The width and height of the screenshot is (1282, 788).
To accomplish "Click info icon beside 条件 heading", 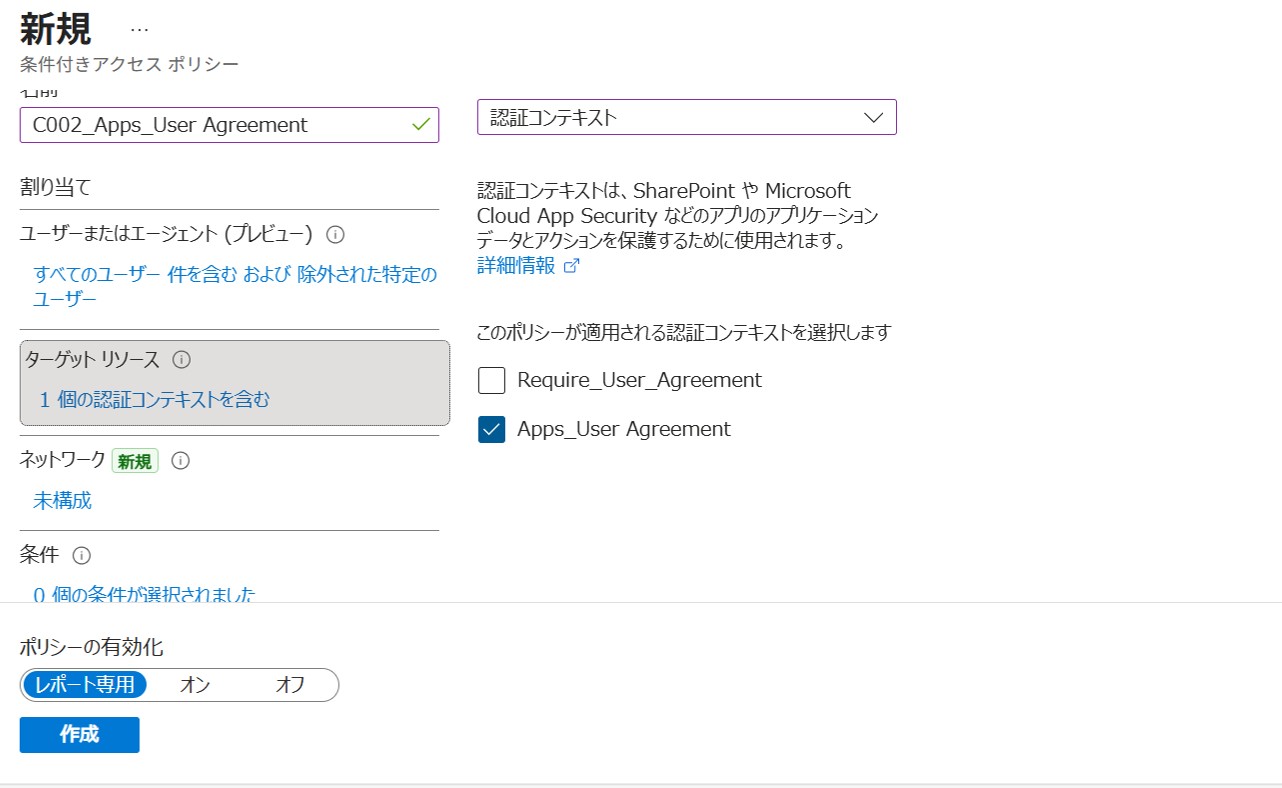I will (x=82, y=555).
